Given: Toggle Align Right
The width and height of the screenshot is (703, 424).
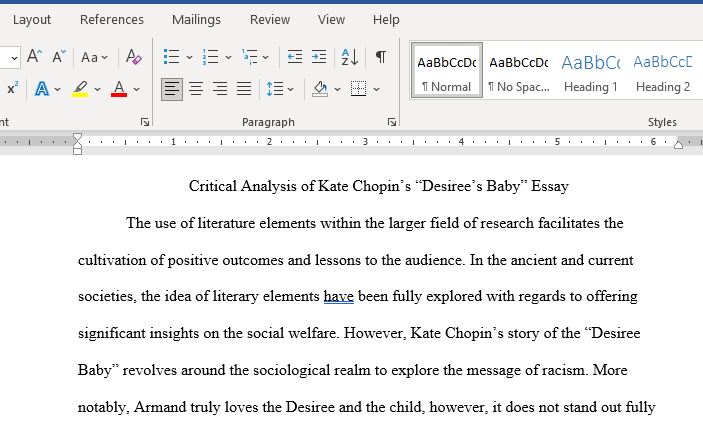Looking at the screenshot, I should (x=220, y=89).
